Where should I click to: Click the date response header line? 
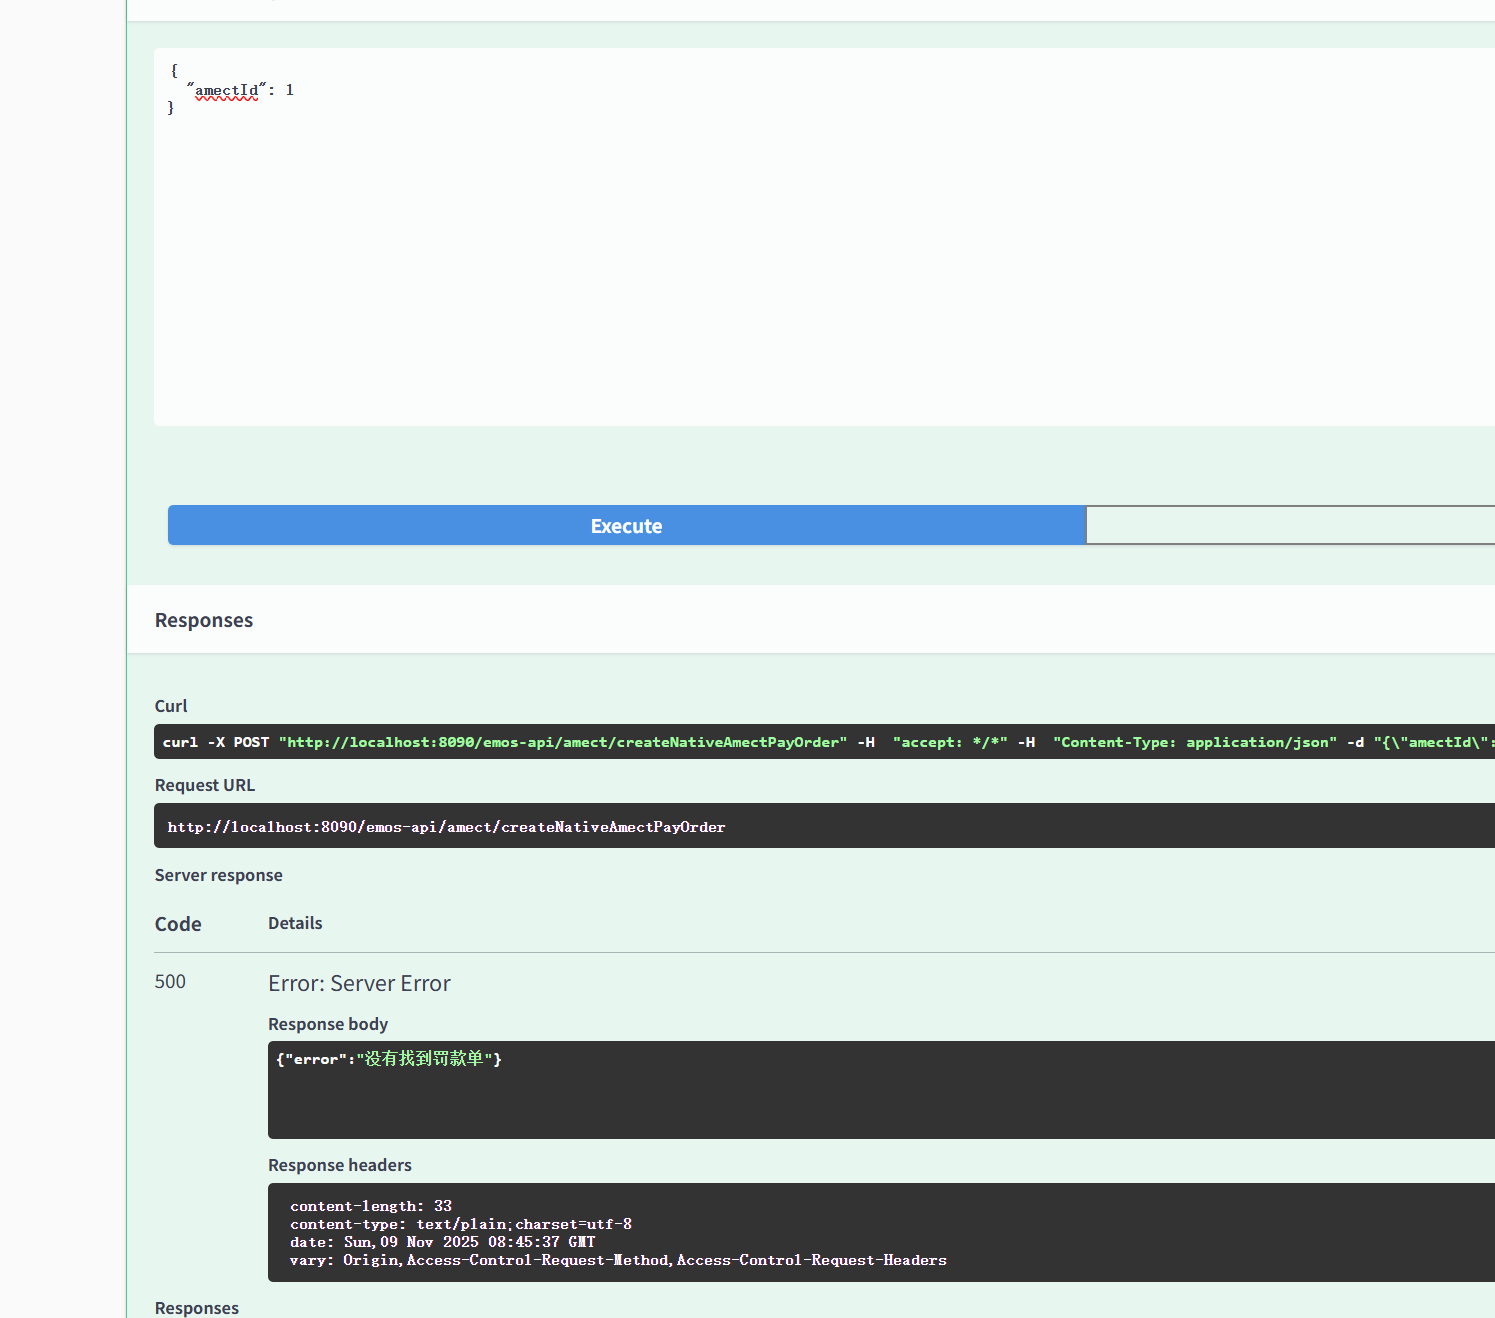pos(443,1242)
